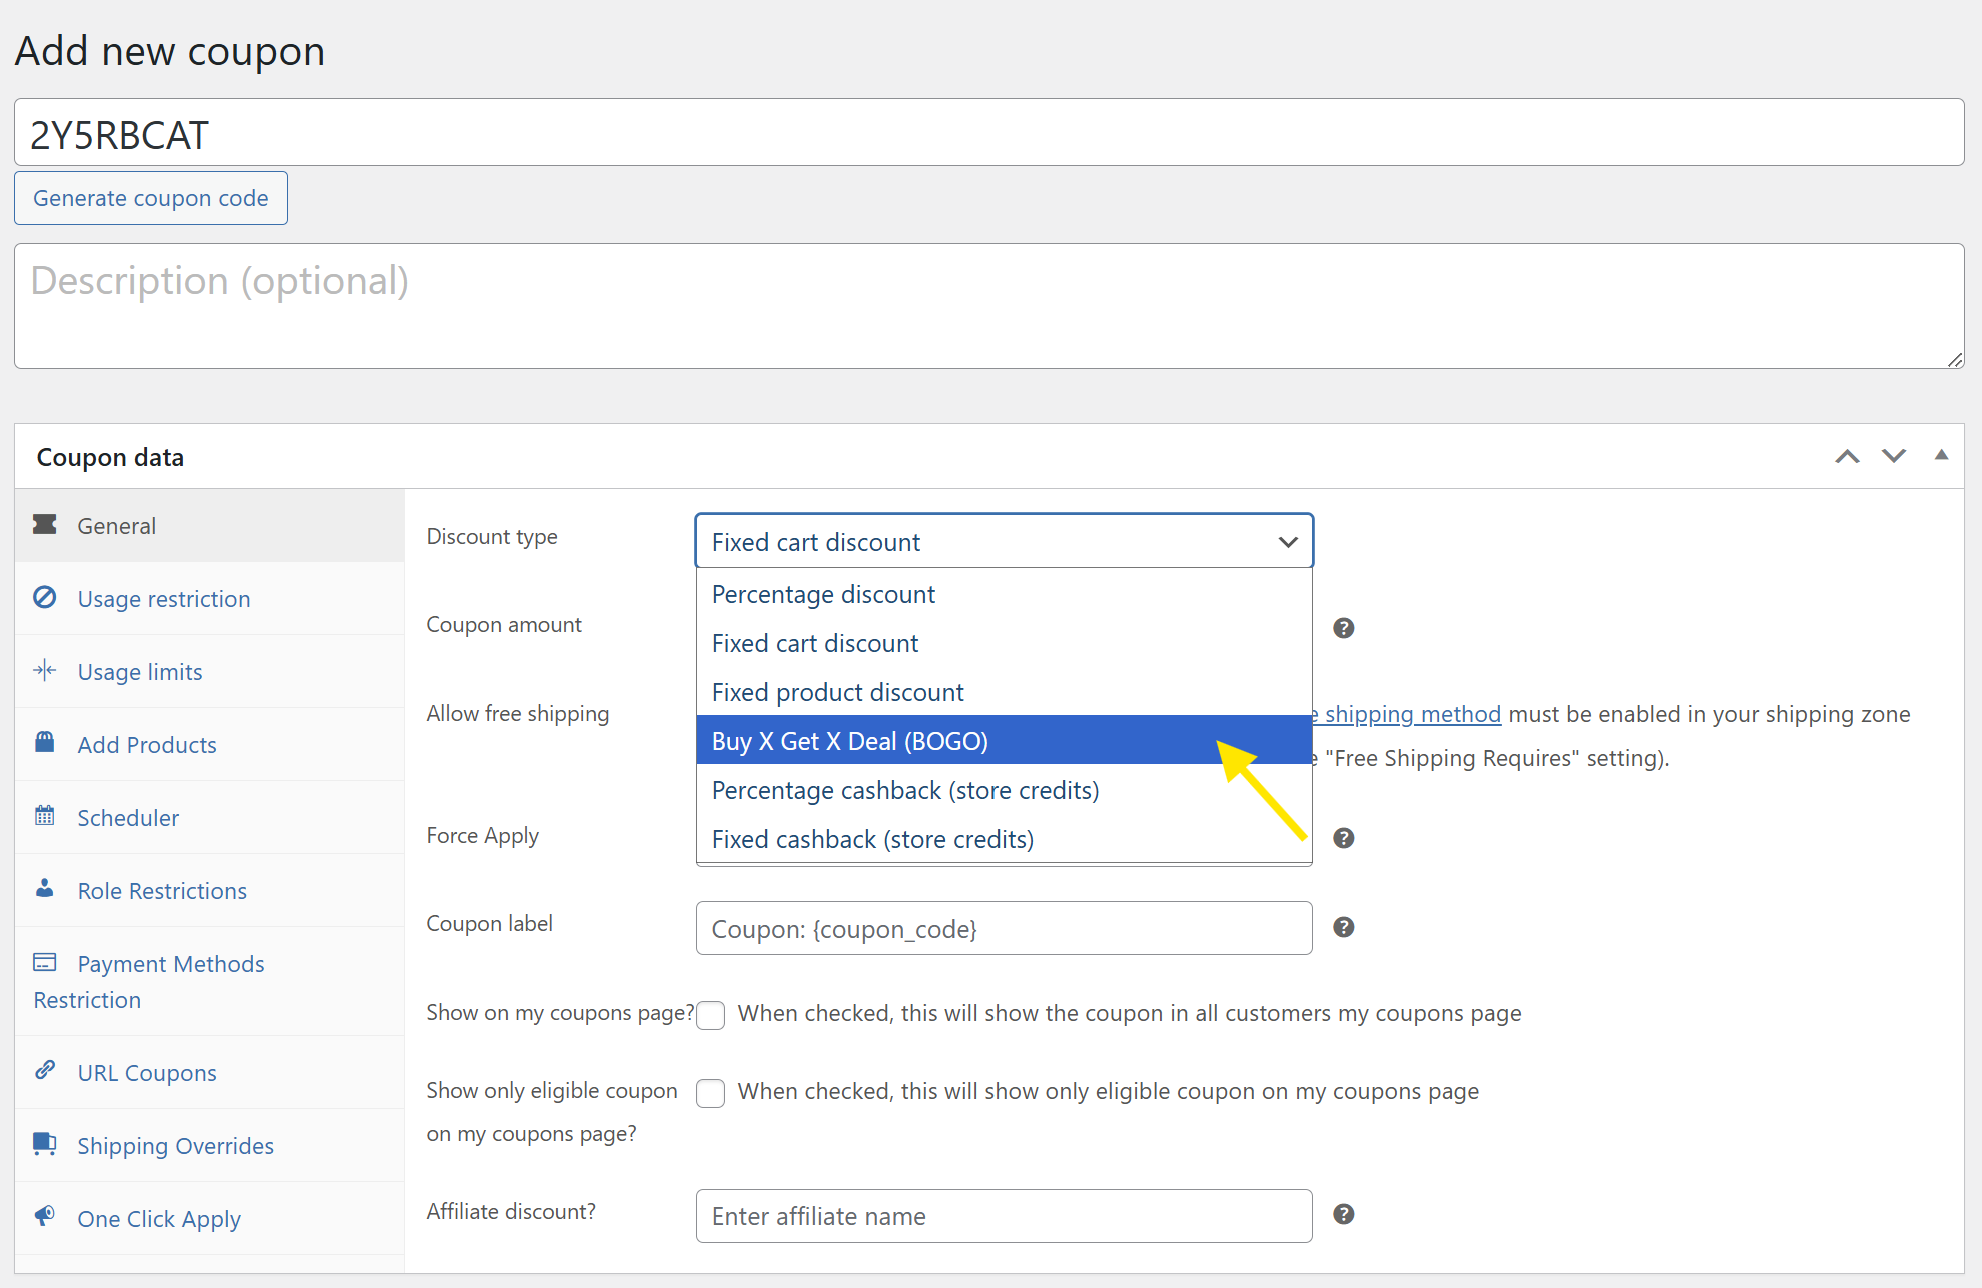1982x1288 pixels.
Task: Switch to Role Restrictions tab
Action: [162, 891]
